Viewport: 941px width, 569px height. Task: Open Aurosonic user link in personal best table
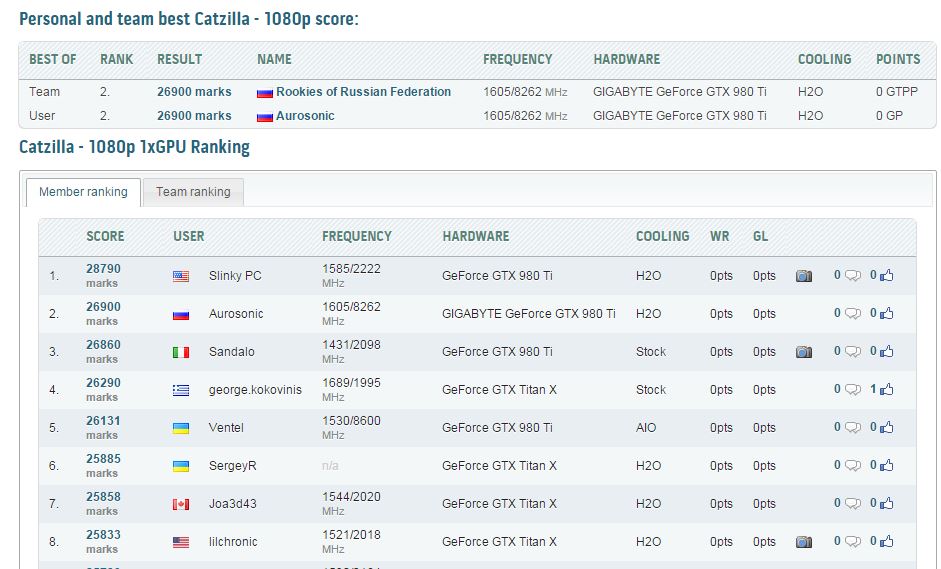[305, 116]
